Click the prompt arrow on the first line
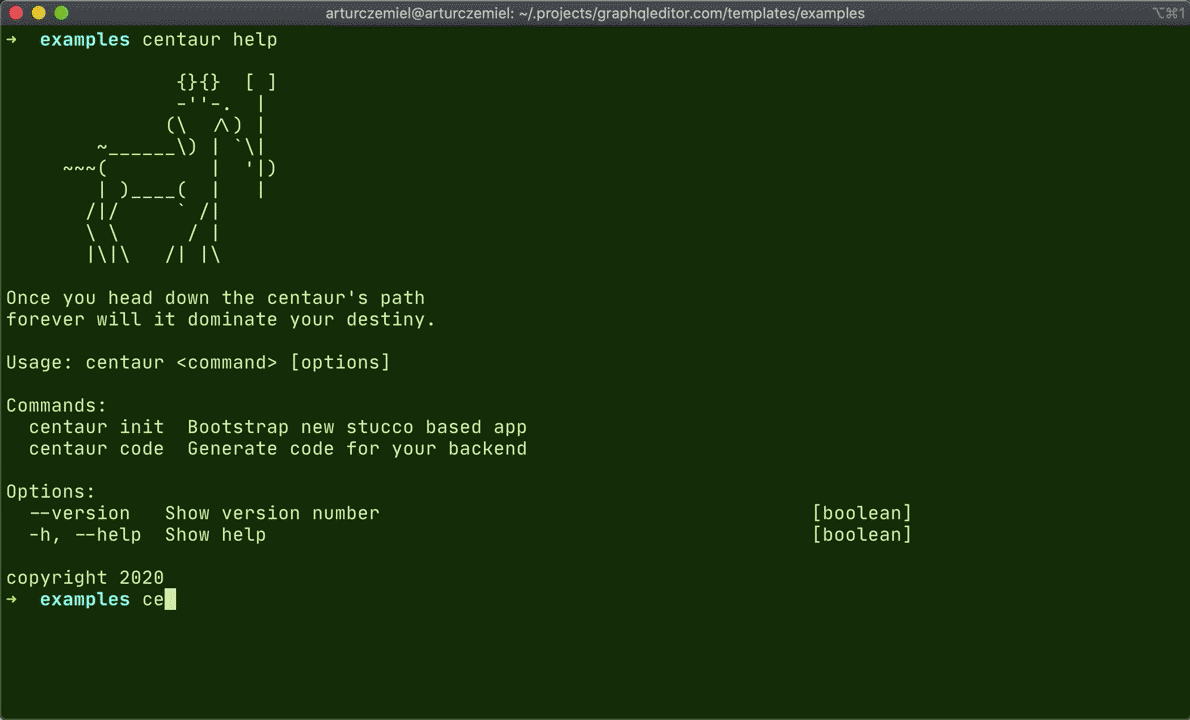The height and width of the screenshot is (720, 1190). (11, 39)
